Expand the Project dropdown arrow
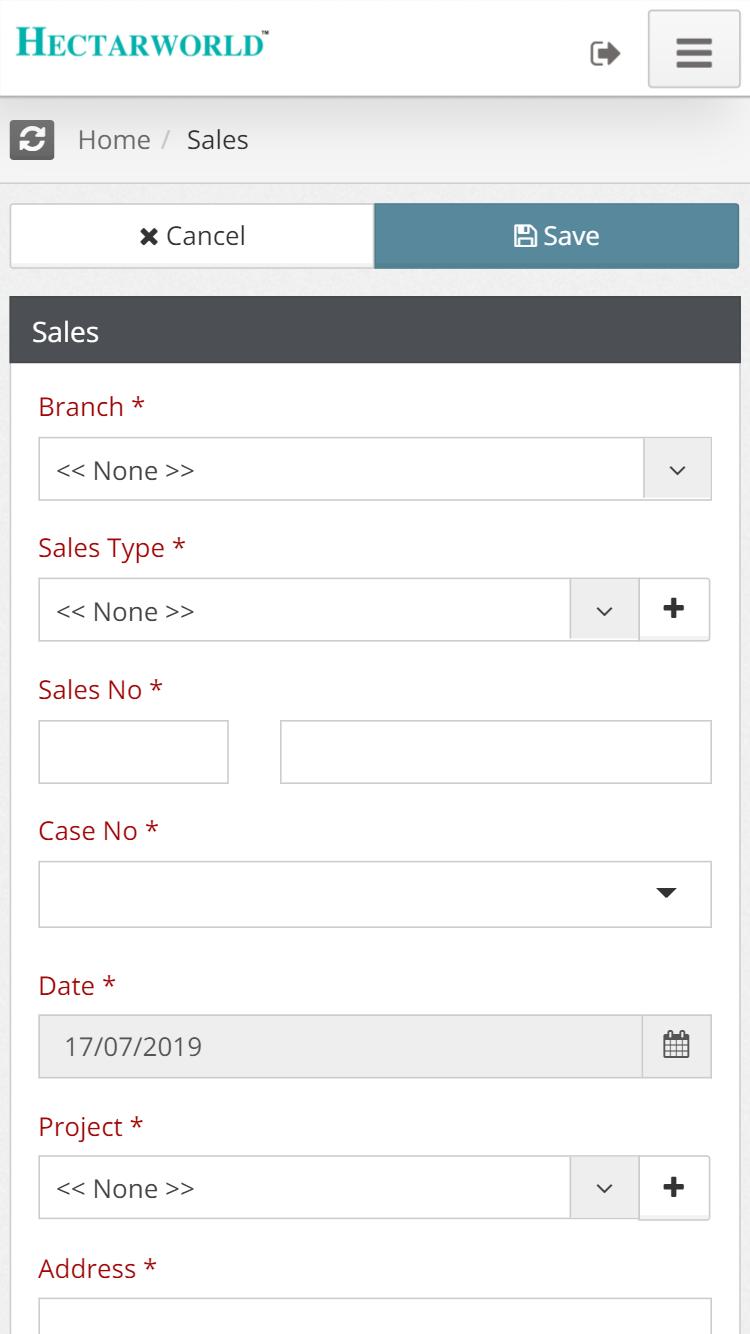 click(604, 1188)
